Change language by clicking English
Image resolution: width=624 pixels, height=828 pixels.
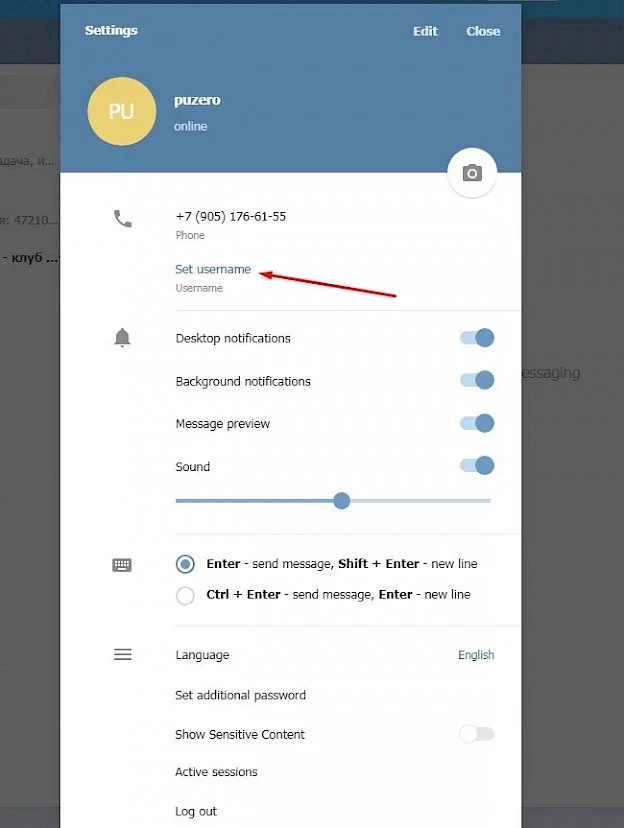coord(476,655)
